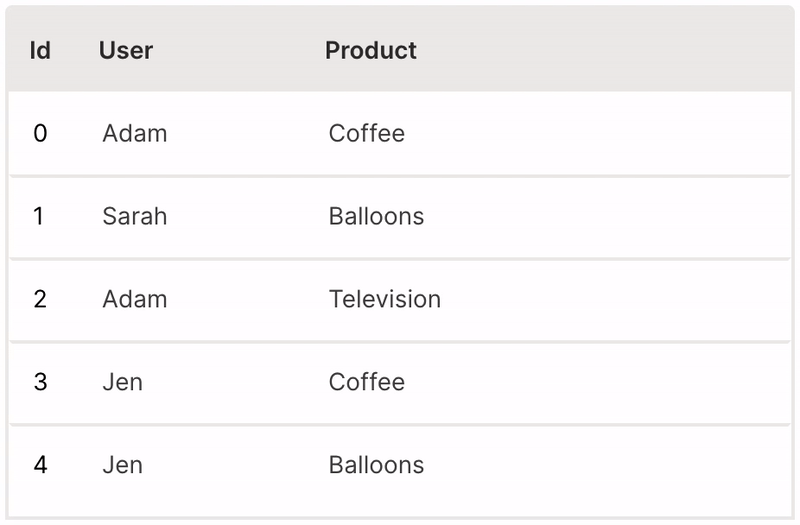Click blank header area right of Product
The height and width of the screenshot is (525, 800).
point(620,50)
